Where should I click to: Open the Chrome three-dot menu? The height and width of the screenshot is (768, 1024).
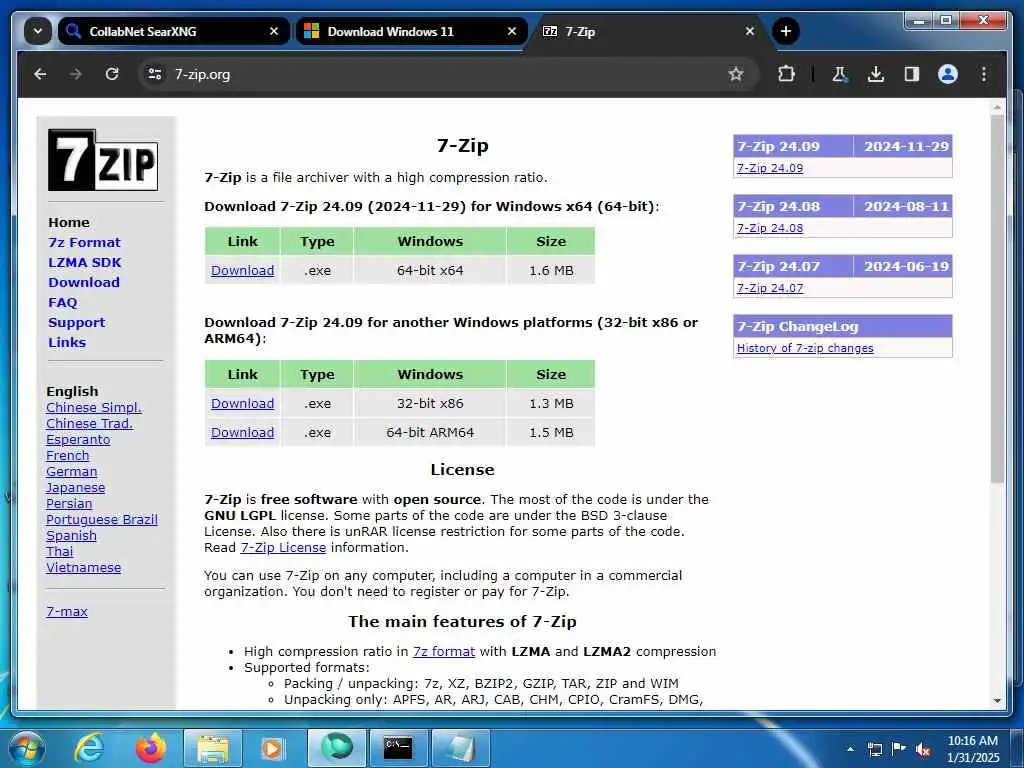984,74
